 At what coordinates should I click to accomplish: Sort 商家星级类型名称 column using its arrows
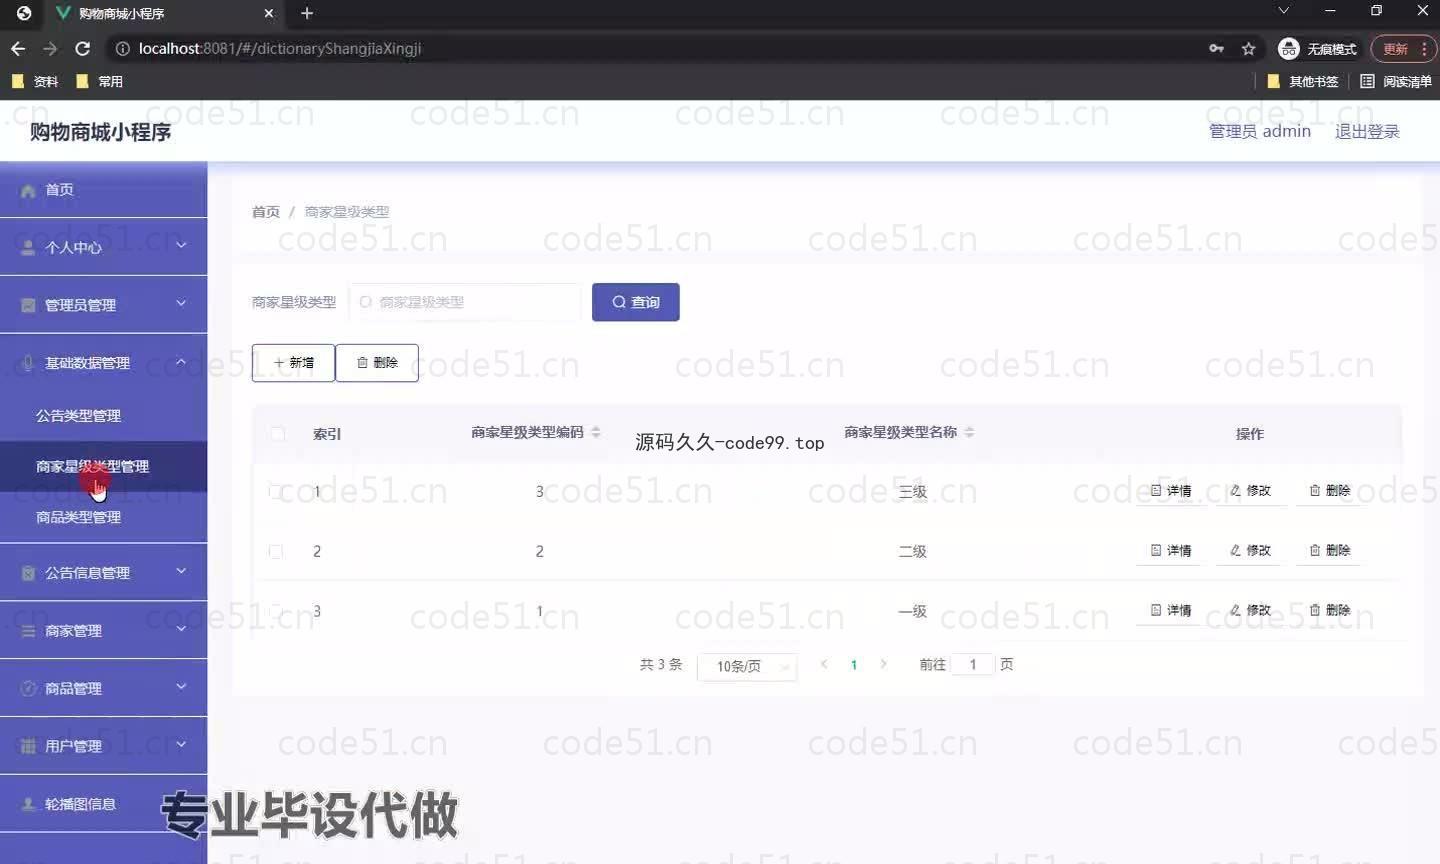coord(969,432)
